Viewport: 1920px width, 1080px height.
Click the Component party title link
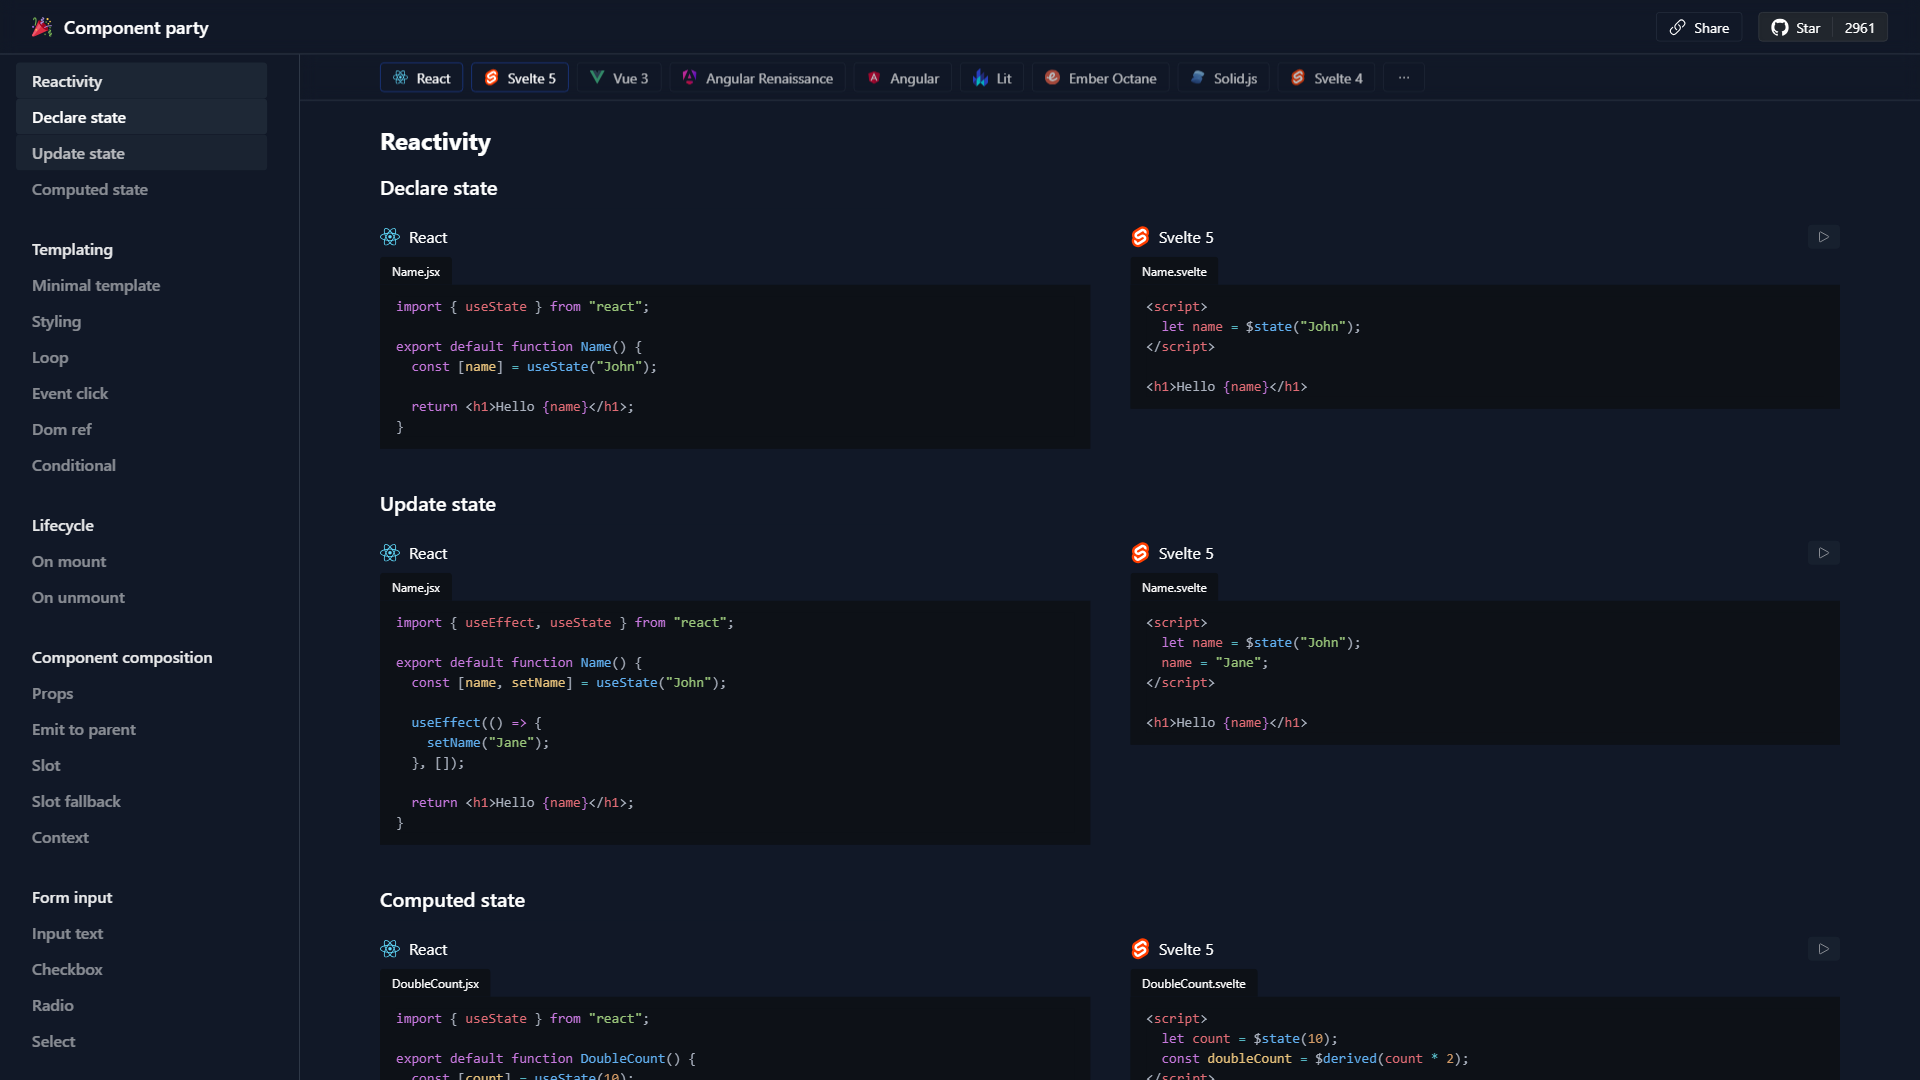tap(136, 28)
